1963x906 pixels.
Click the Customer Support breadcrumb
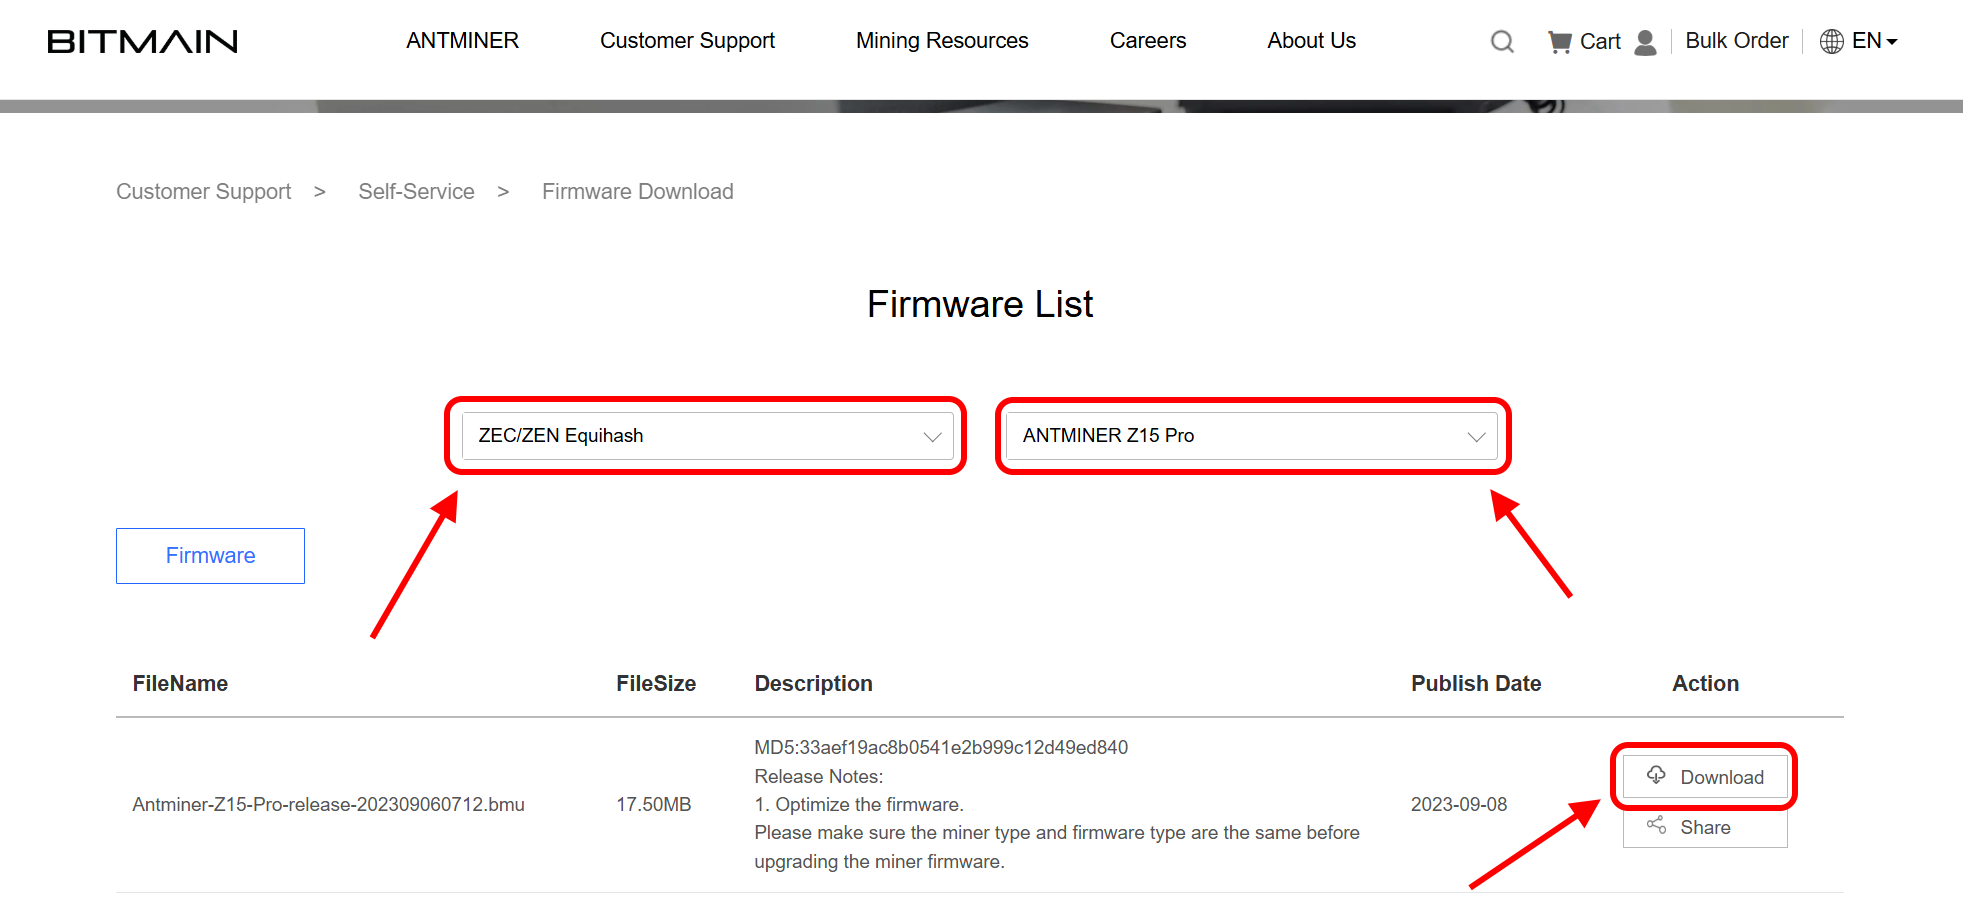coord(204,192)
